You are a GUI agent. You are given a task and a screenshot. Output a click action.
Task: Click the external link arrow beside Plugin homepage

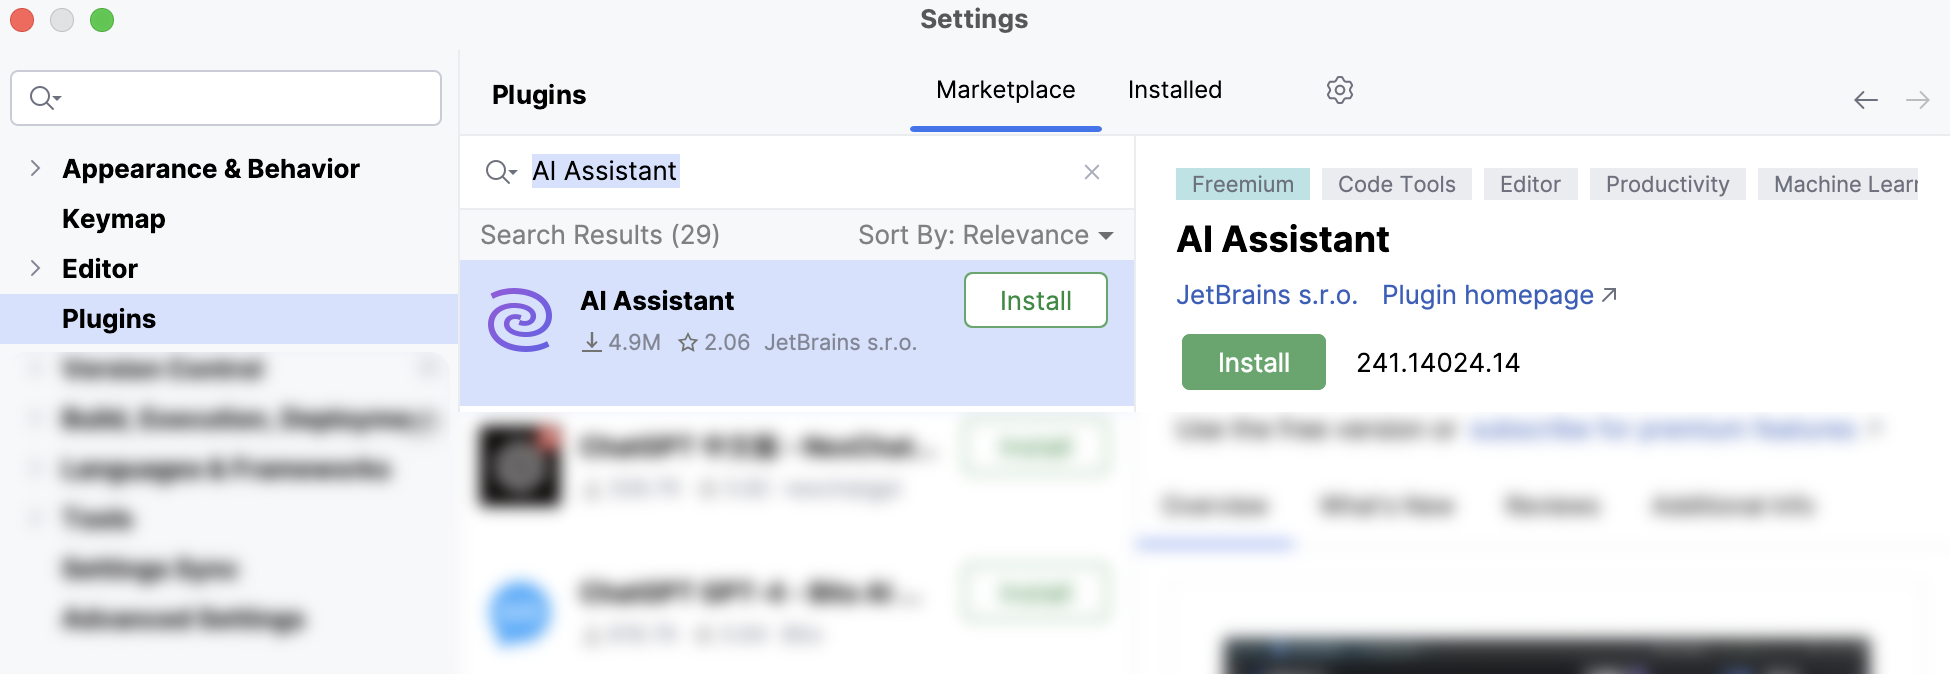1610,294
